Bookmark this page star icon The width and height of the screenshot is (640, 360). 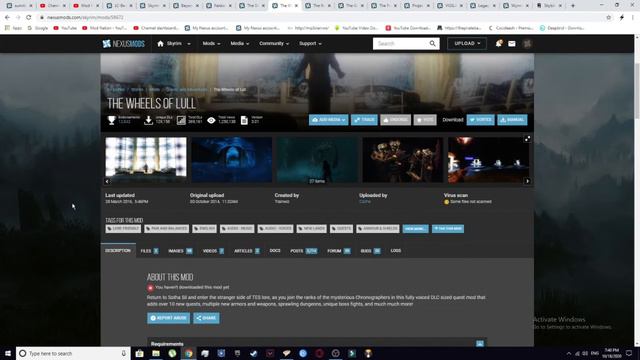click(x=609, y=18)
